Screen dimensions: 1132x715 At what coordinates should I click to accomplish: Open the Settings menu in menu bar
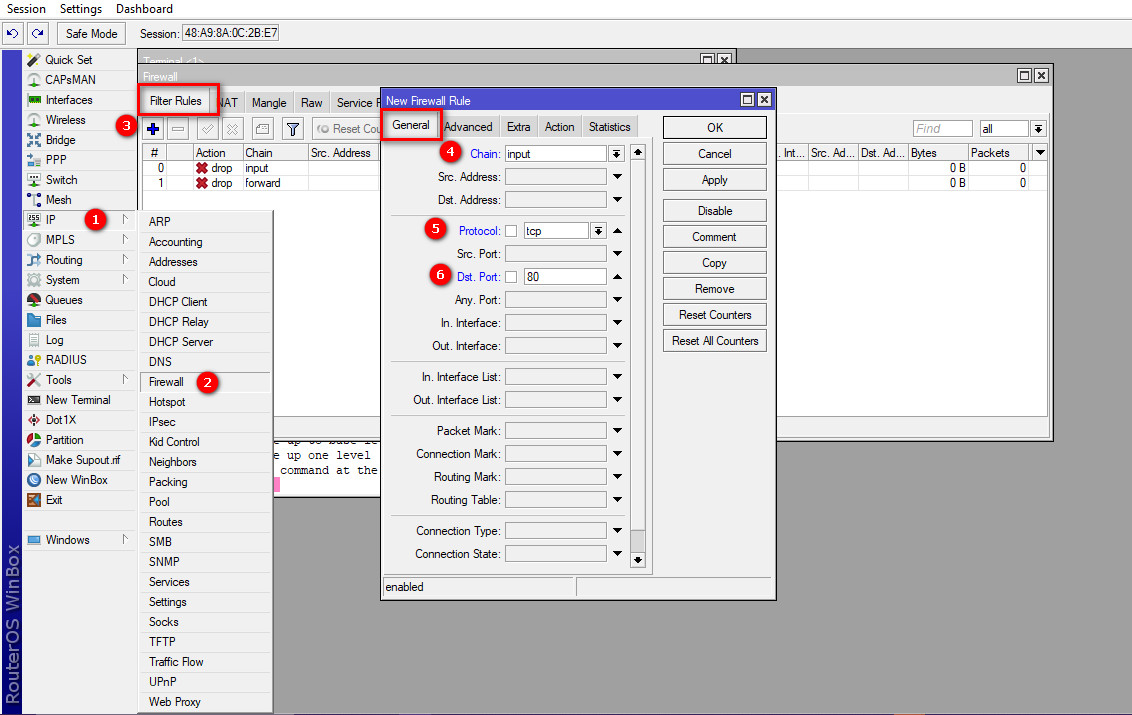80,9
